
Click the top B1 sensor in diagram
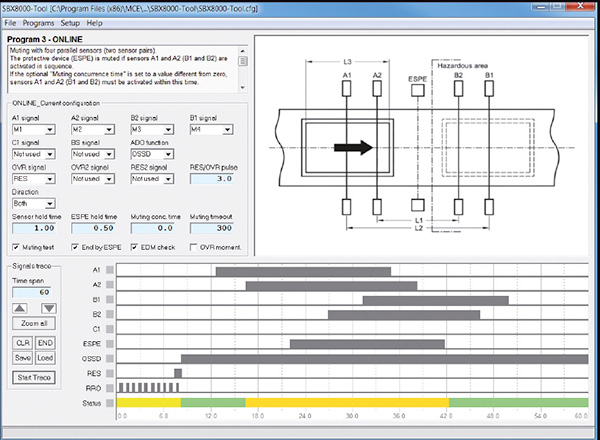click(x=489, y=89)
